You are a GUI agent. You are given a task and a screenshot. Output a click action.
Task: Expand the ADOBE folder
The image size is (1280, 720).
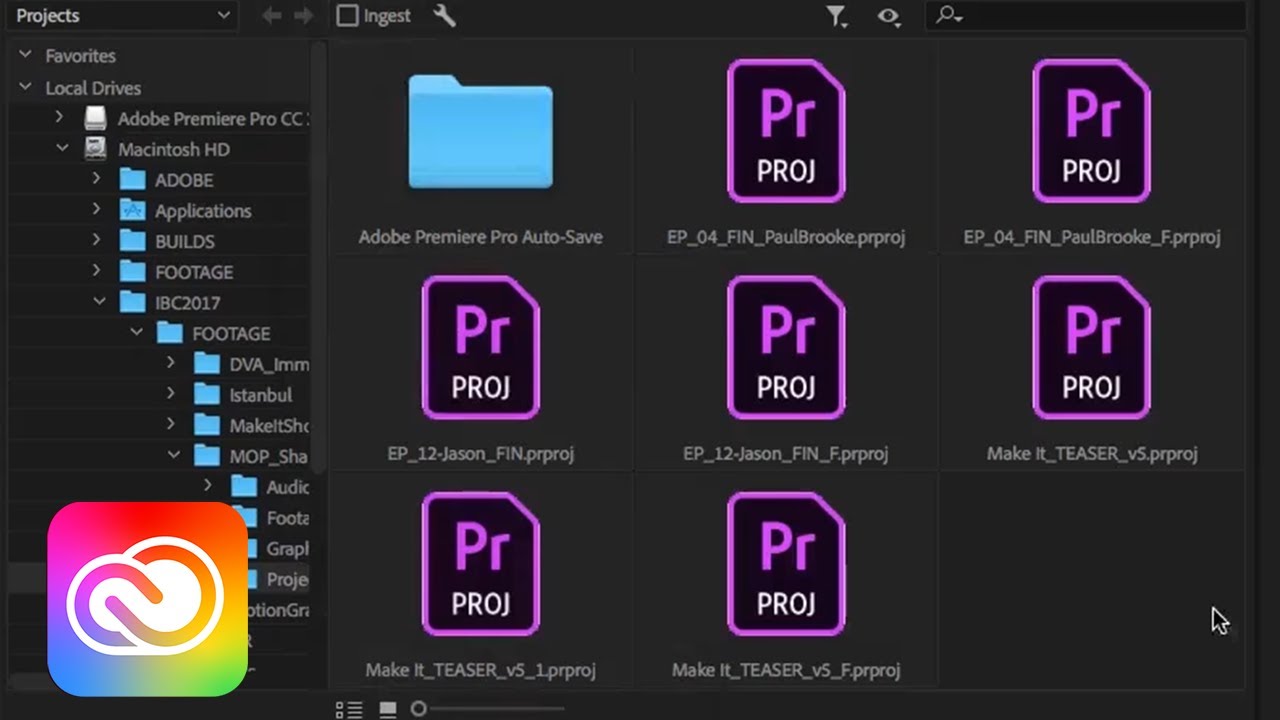point(97,180)
